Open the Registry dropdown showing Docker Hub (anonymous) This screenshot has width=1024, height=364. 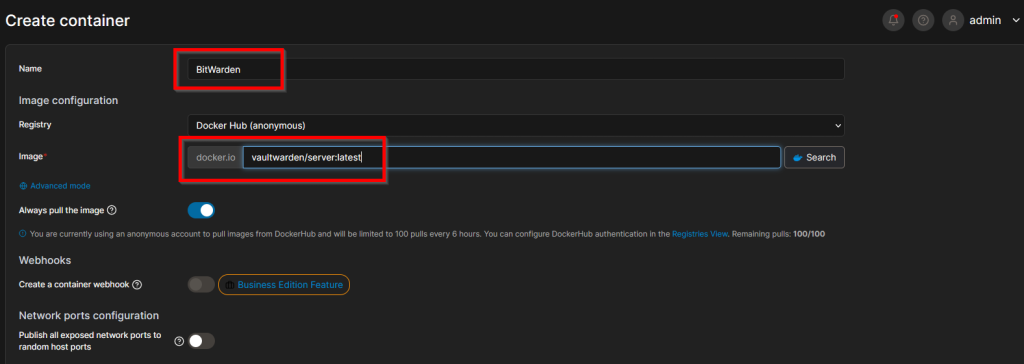click(516, 125)
